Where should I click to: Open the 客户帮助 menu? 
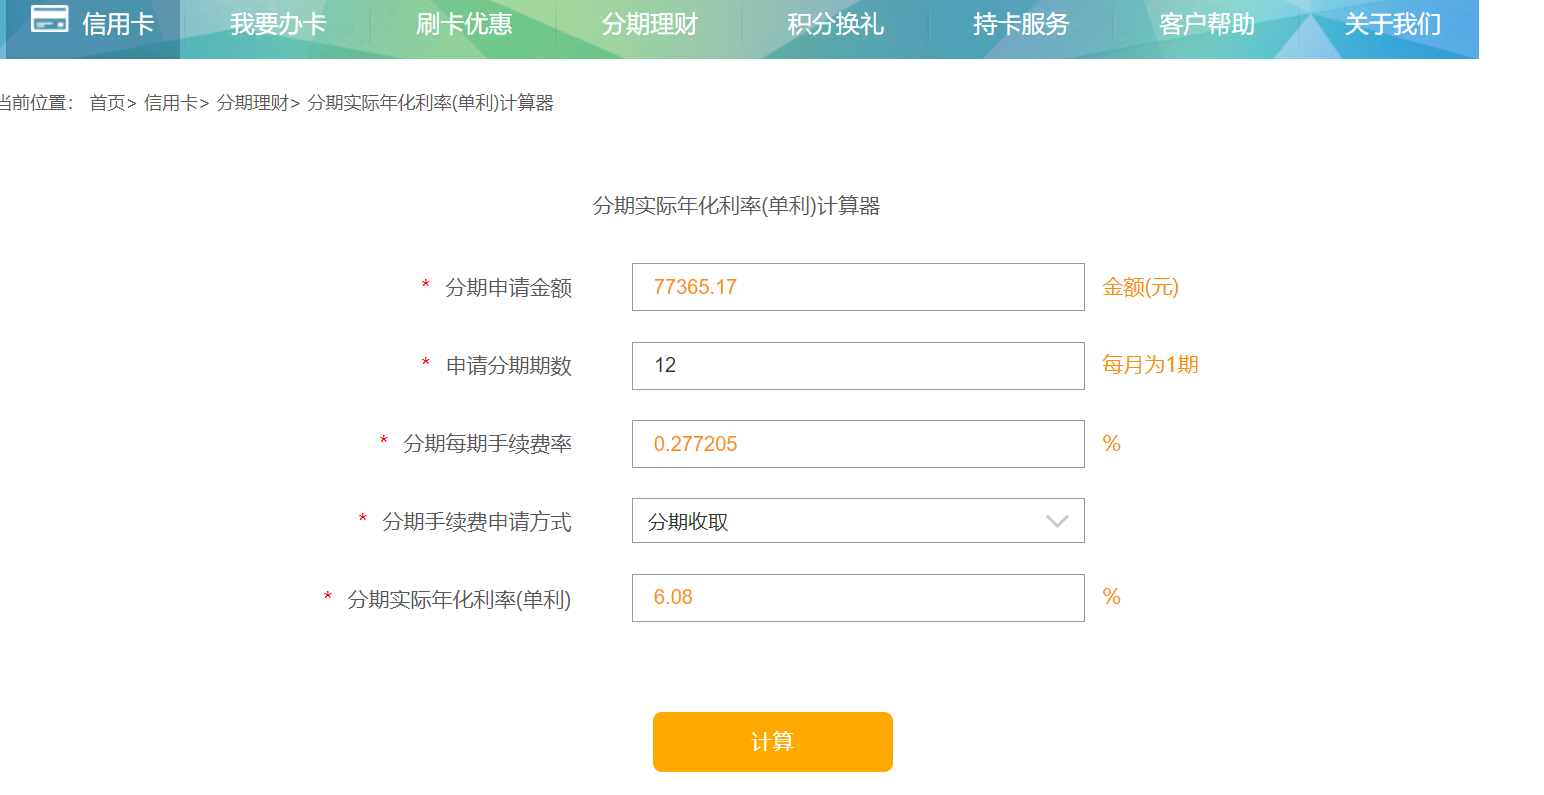pyautogui.click(x=1207, y=24)
